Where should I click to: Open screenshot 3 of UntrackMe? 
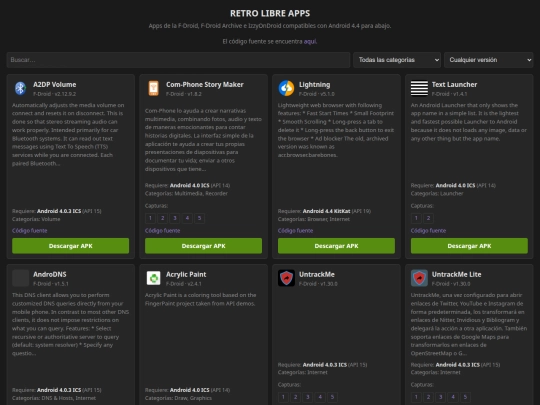click(x=308, y=397)
